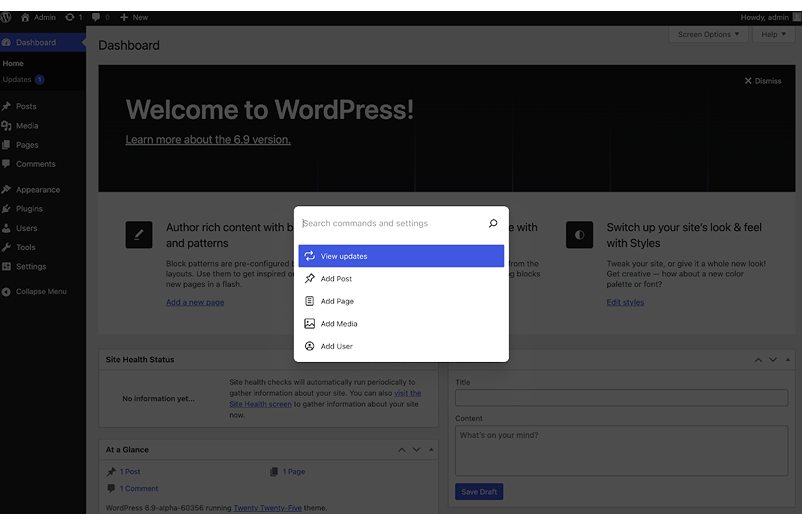
Task: Click the Collapse Menu arrow icon
Action: tap(6, 292)
